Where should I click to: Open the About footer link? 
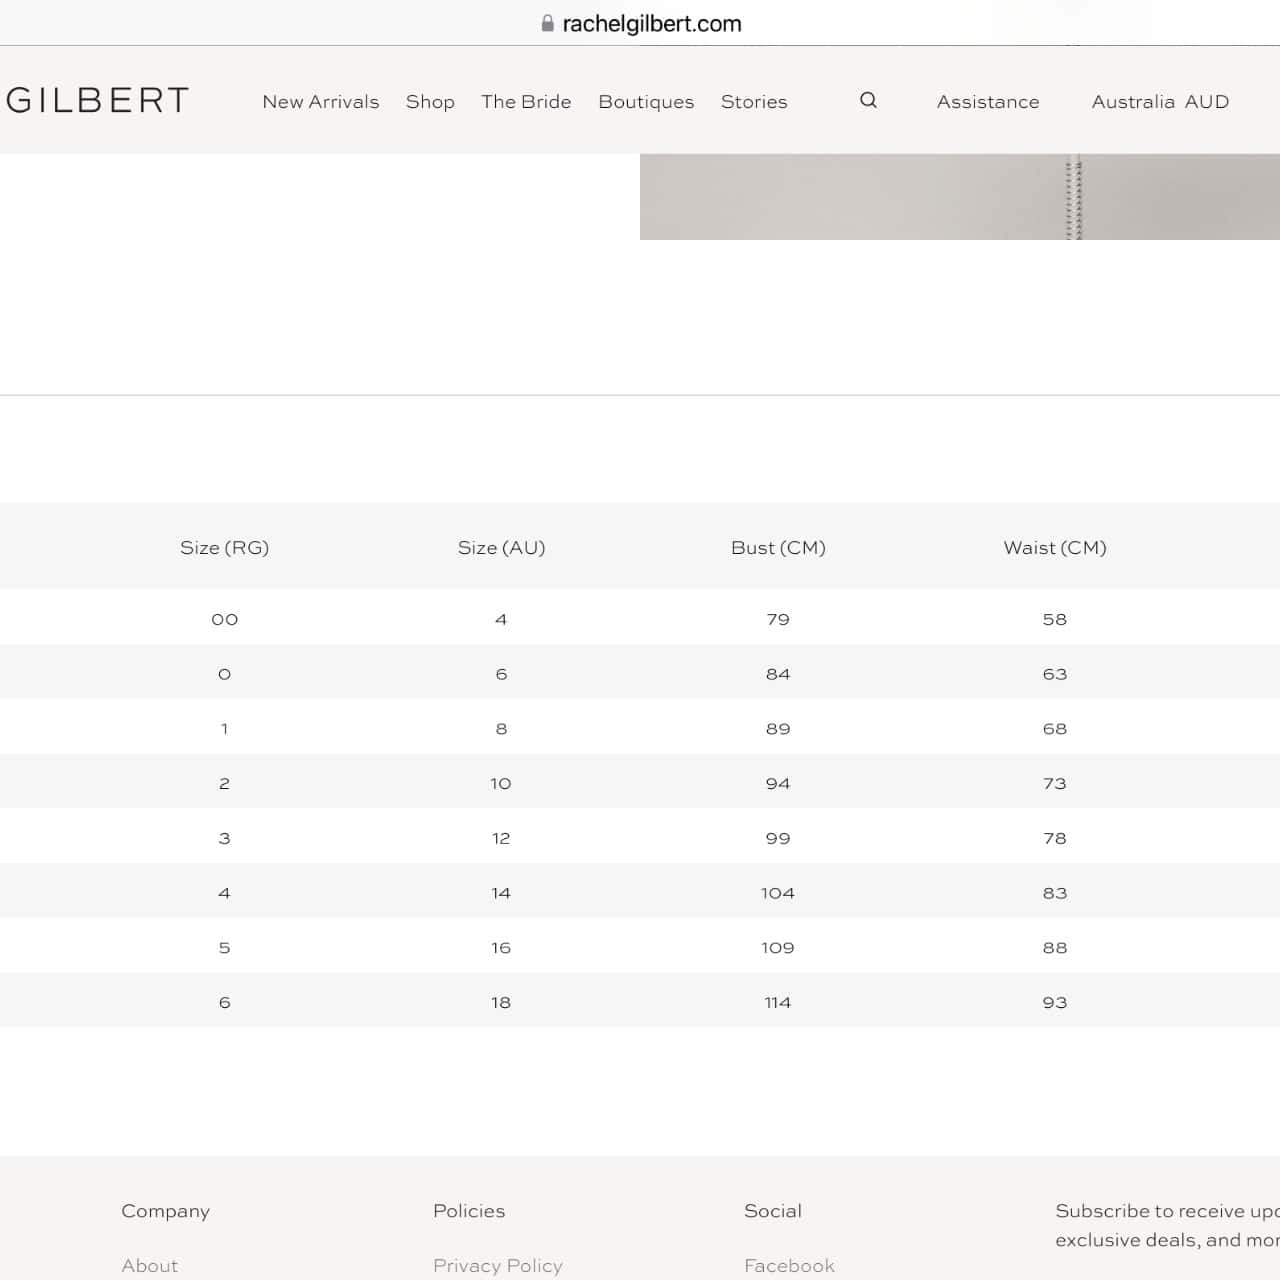[150, 1265]
